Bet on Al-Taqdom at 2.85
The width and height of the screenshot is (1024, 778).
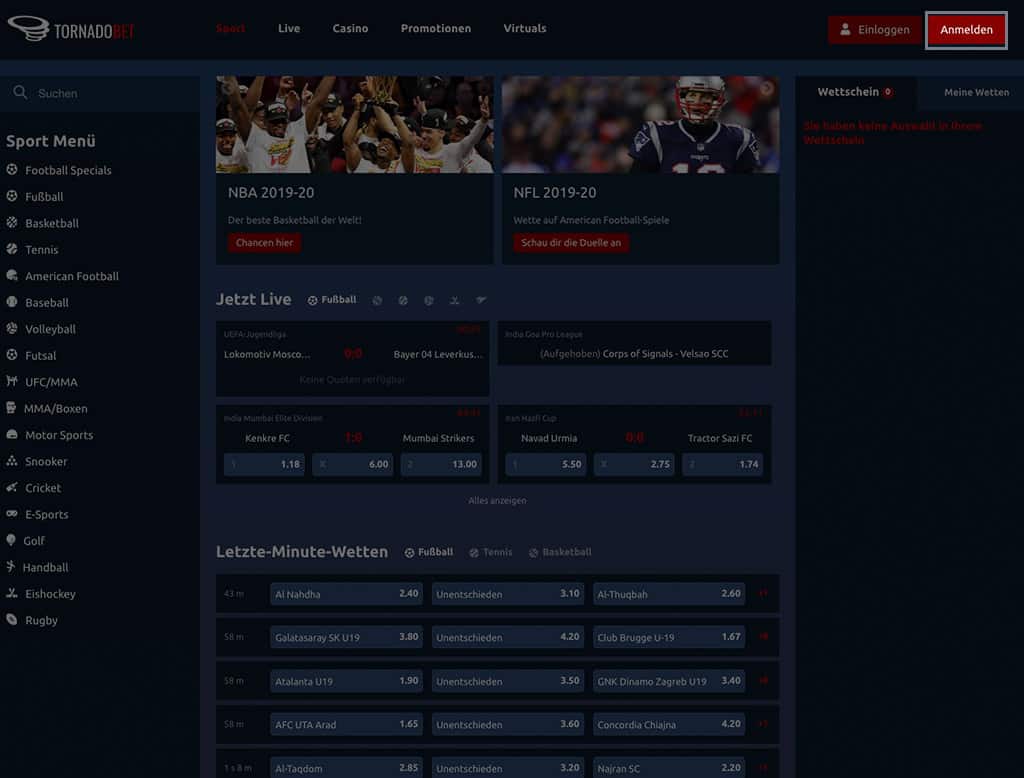click(x=346, y=768)
